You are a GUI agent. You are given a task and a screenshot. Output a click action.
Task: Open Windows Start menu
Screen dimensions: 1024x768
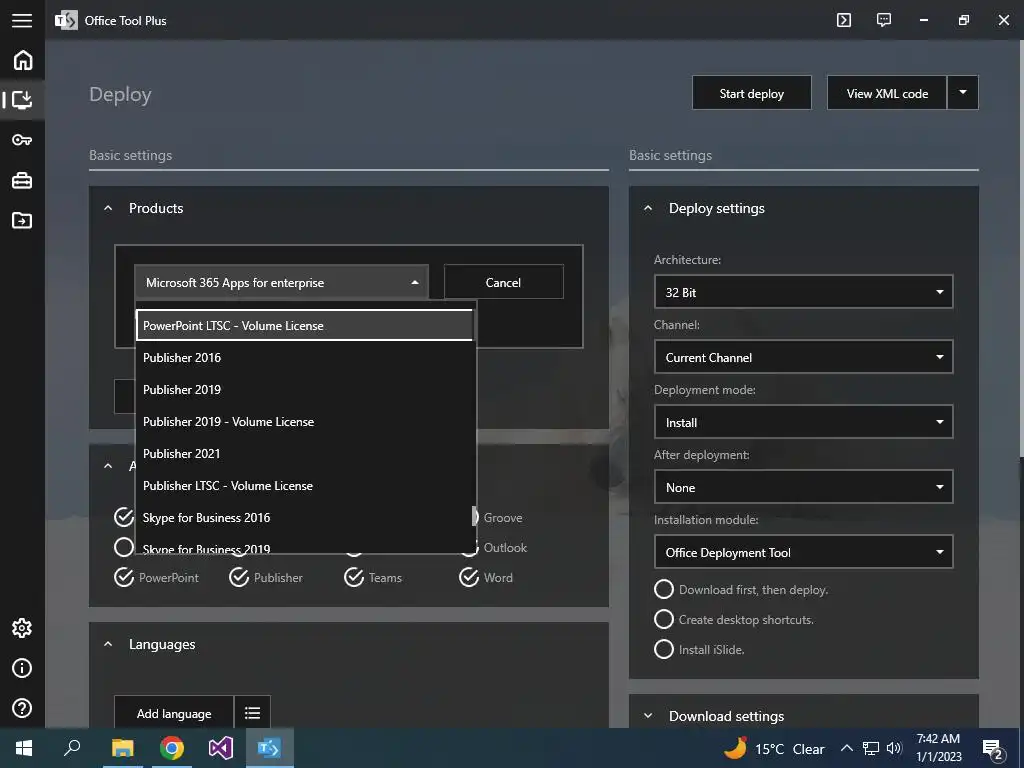[x=24, y=748]
